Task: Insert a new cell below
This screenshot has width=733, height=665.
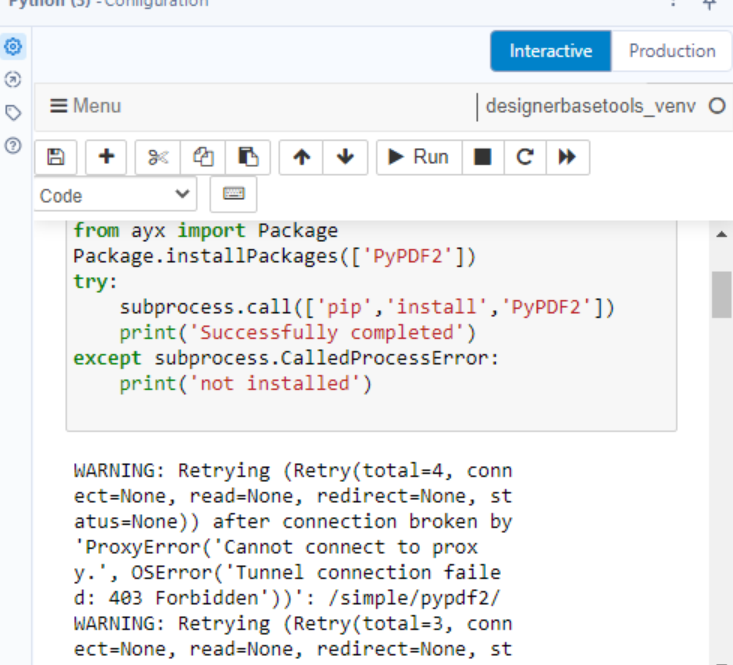Action: coord(106,157)
